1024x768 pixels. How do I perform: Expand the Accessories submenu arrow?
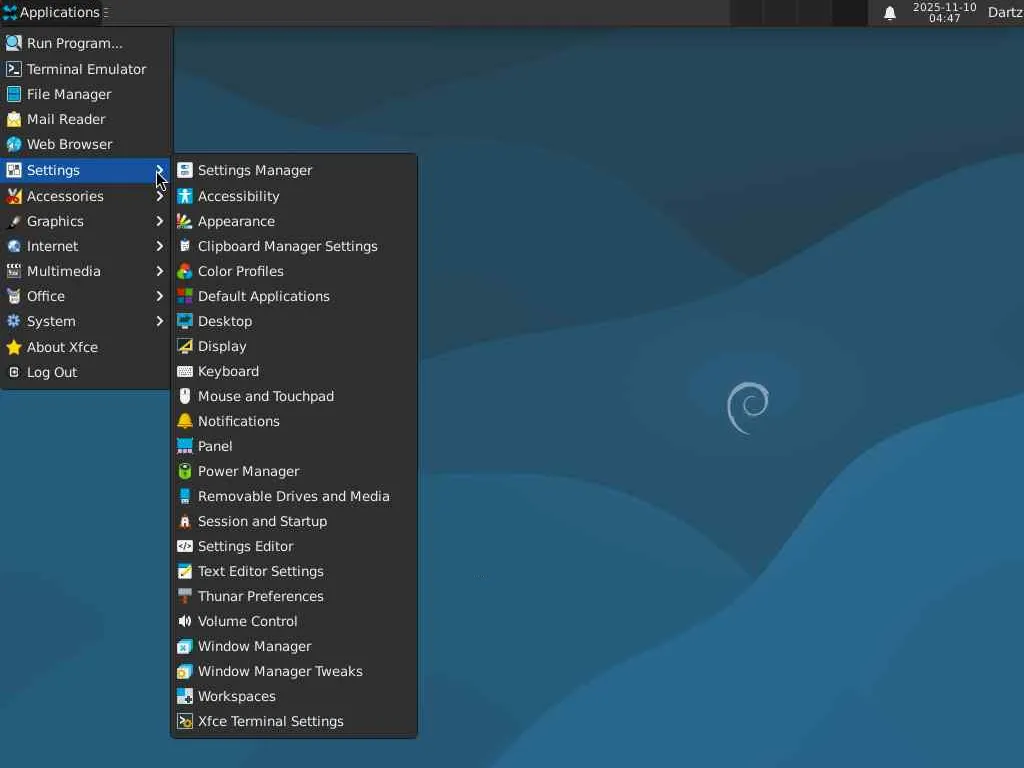(x=159, y=196)
